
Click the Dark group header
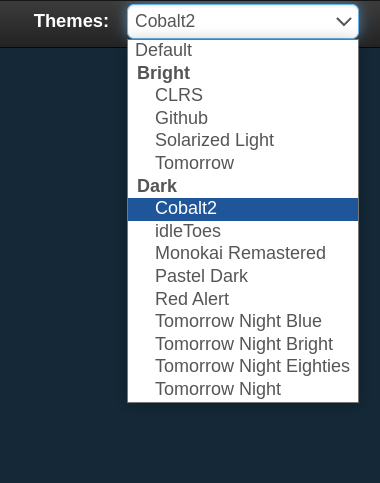point(157,186)
